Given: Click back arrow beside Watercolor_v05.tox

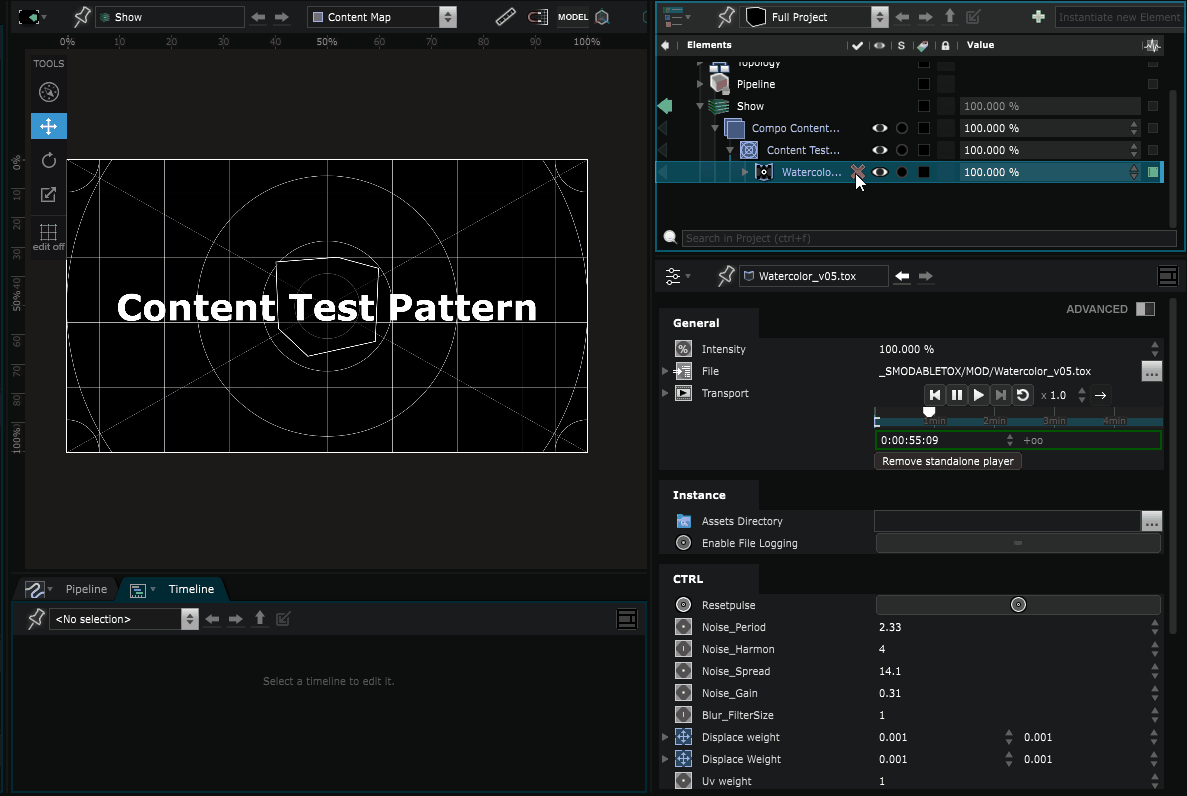Looking at the screenshot, I should pyautogui.click(x=902, y=276).
